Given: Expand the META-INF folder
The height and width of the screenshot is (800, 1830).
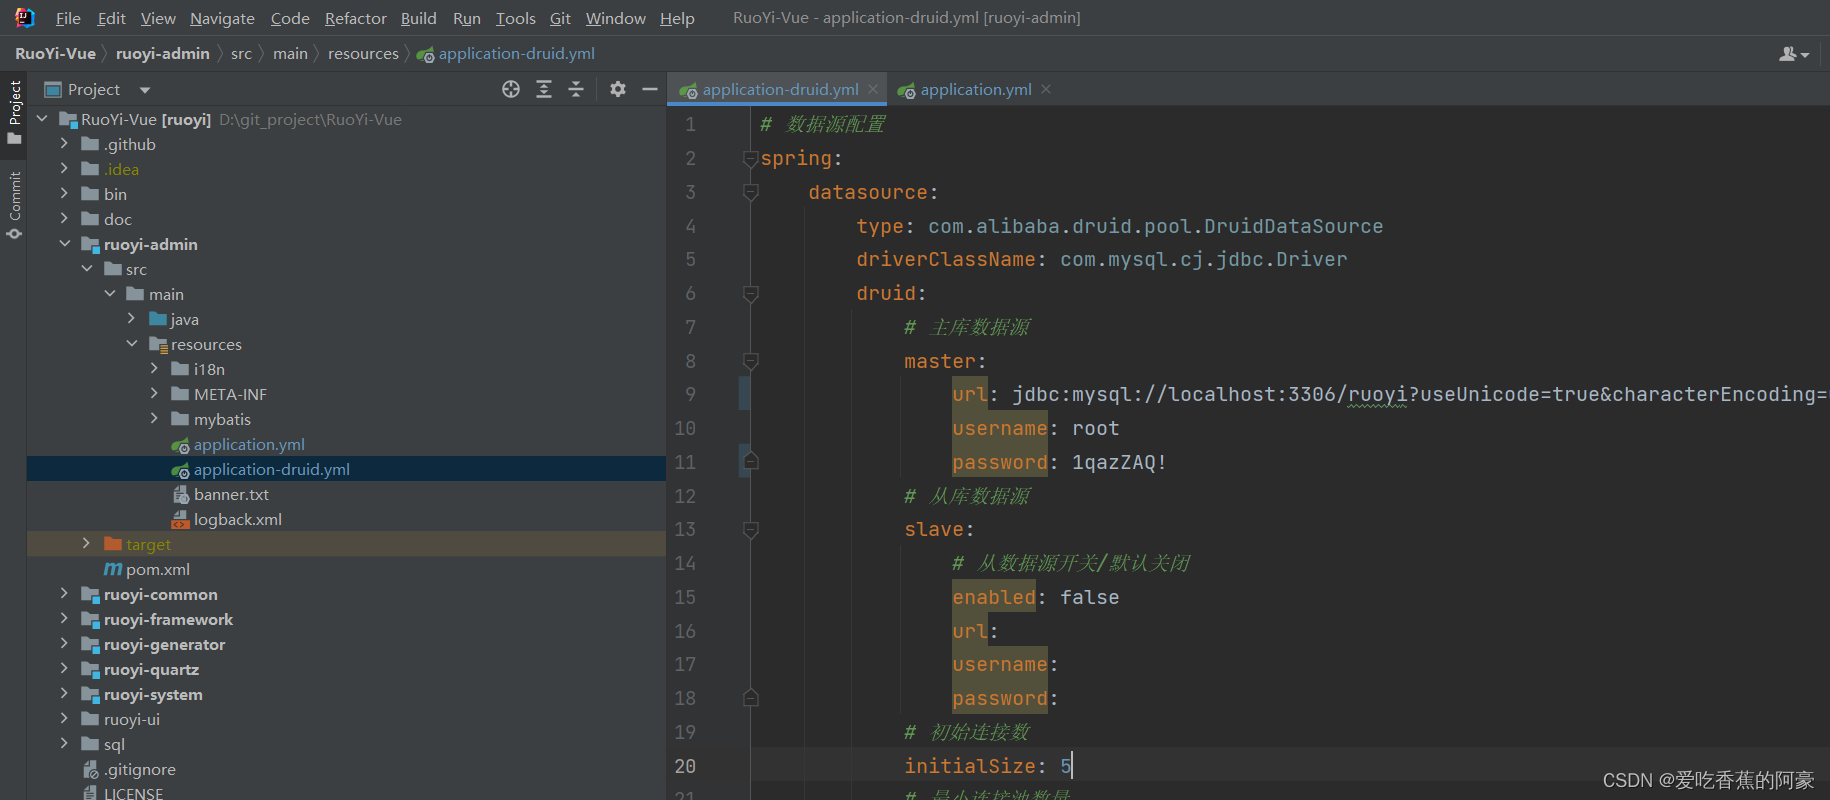Looking at the screenshot, I should (155, 394).
